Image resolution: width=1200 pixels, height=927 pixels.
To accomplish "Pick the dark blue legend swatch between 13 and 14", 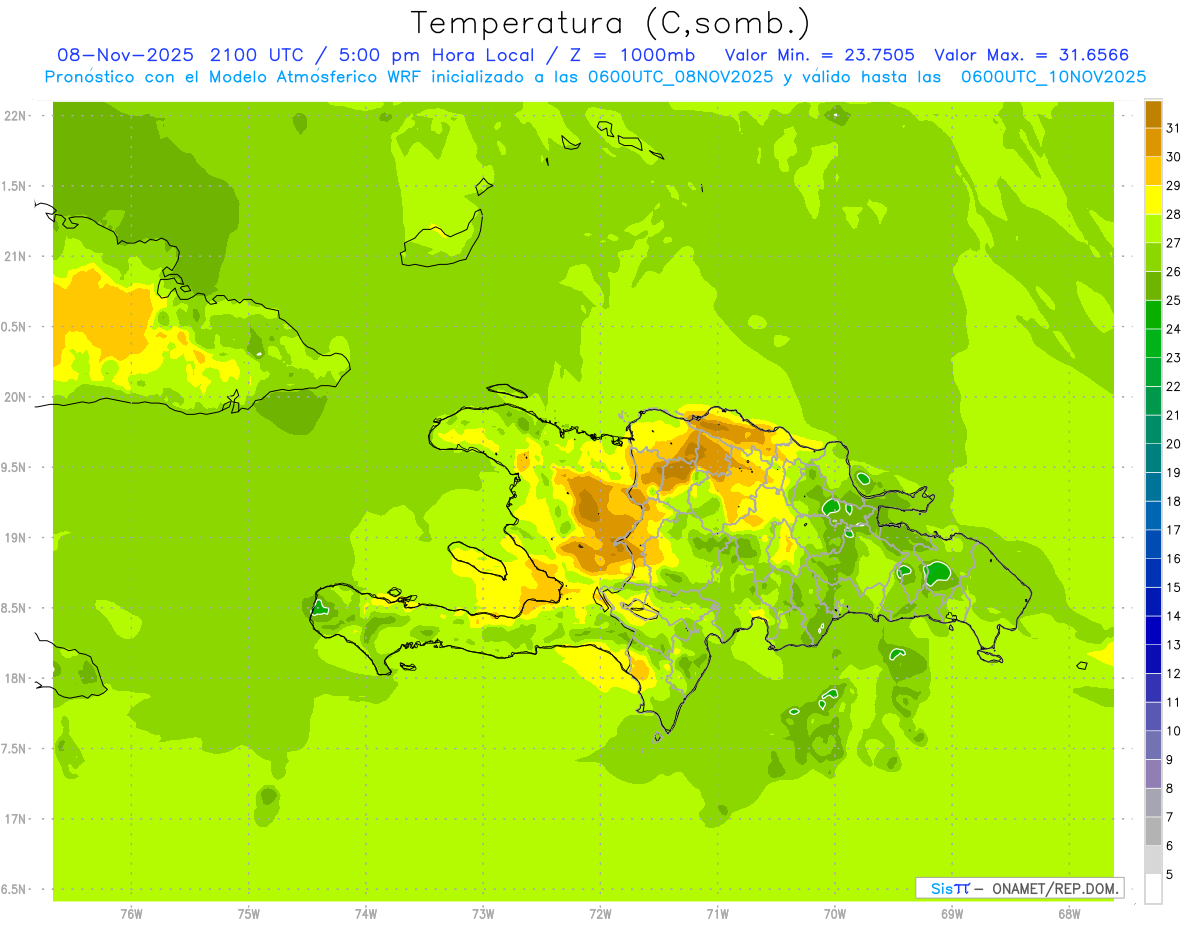I will (1153, 630).
